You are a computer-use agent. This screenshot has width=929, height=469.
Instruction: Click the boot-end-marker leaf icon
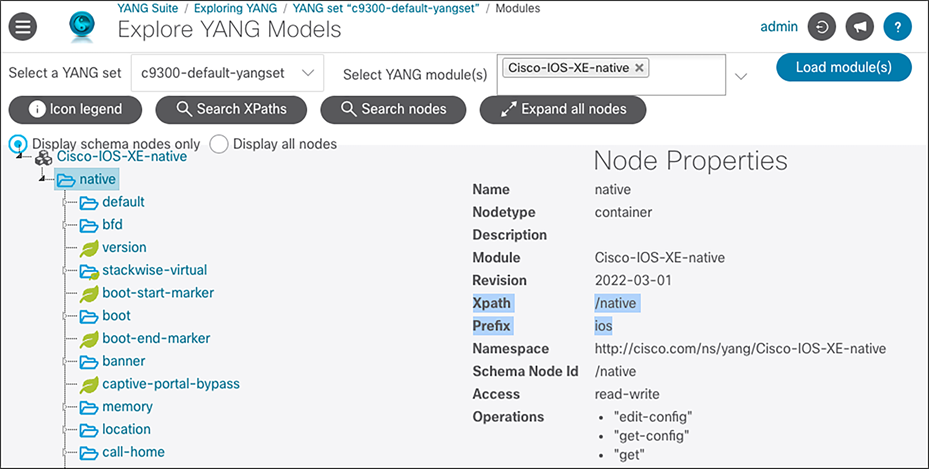[x=89, y=339]
